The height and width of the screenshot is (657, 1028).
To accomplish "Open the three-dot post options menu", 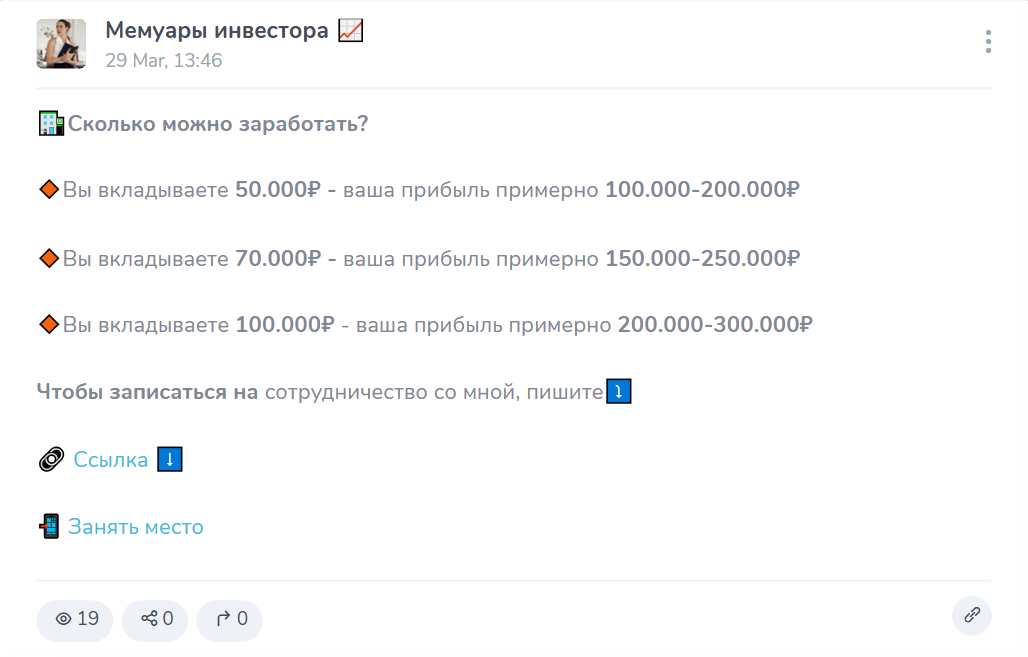I will tap(988, 42).
